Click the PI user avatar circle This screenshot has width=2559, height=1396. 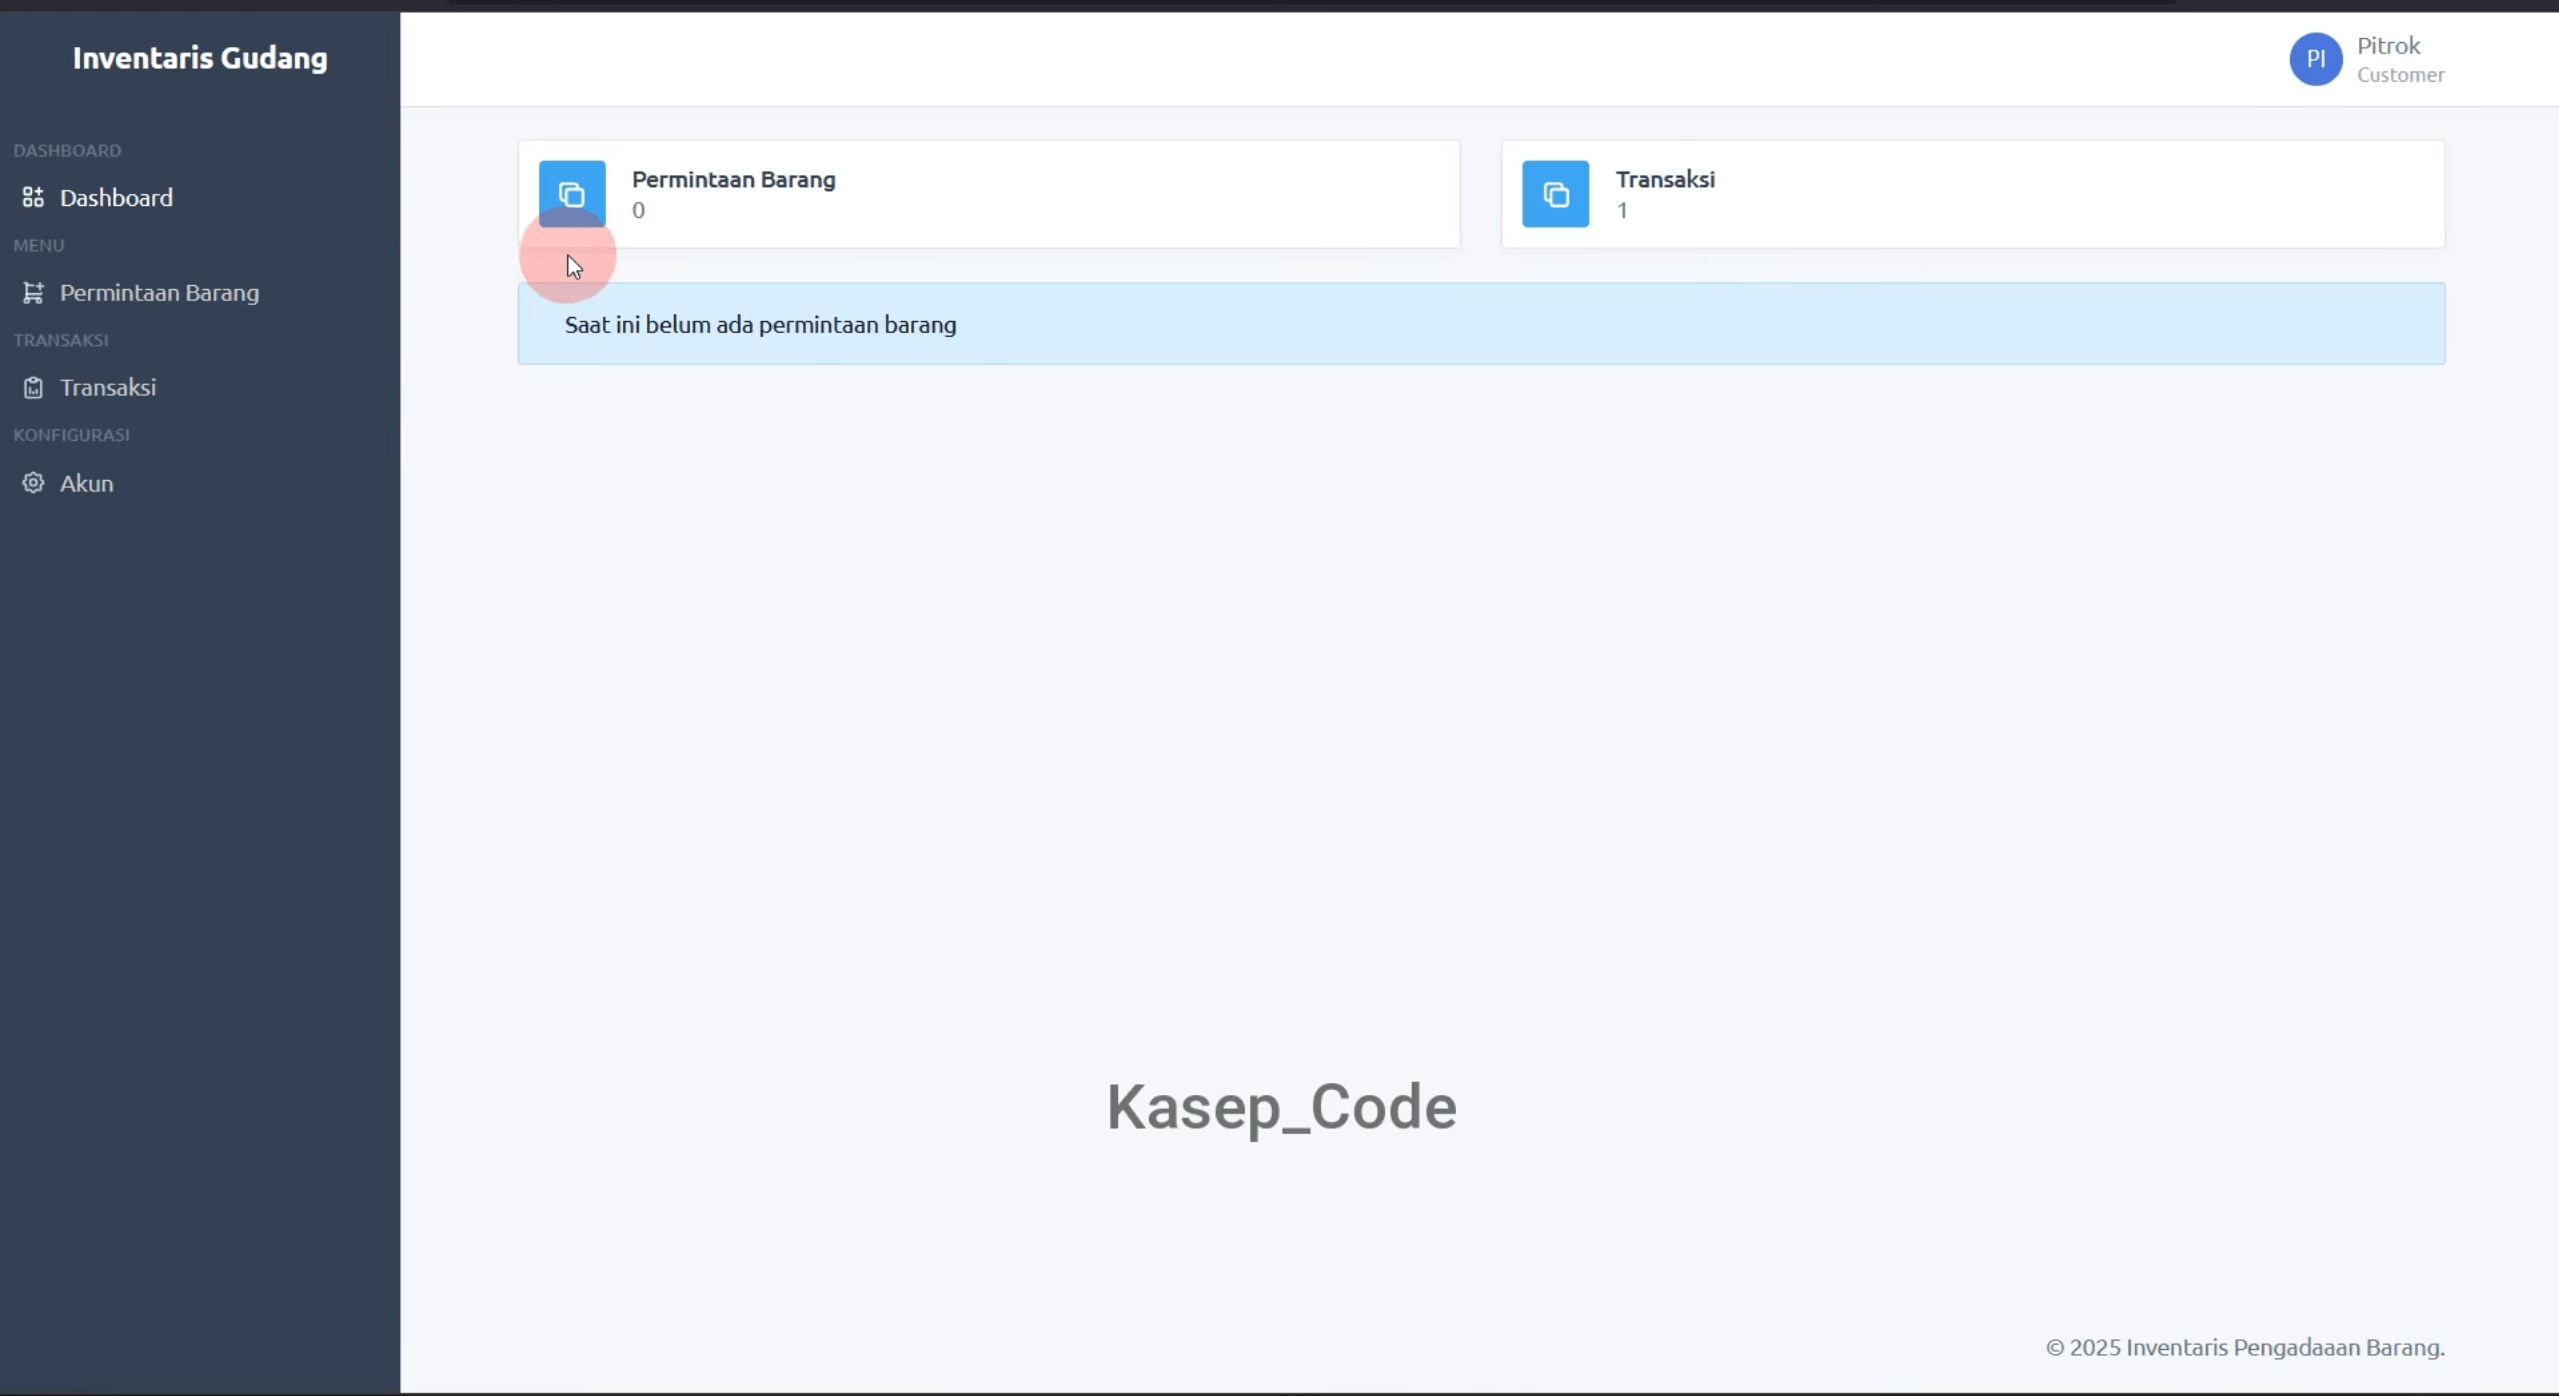(x=2315, y=59)
